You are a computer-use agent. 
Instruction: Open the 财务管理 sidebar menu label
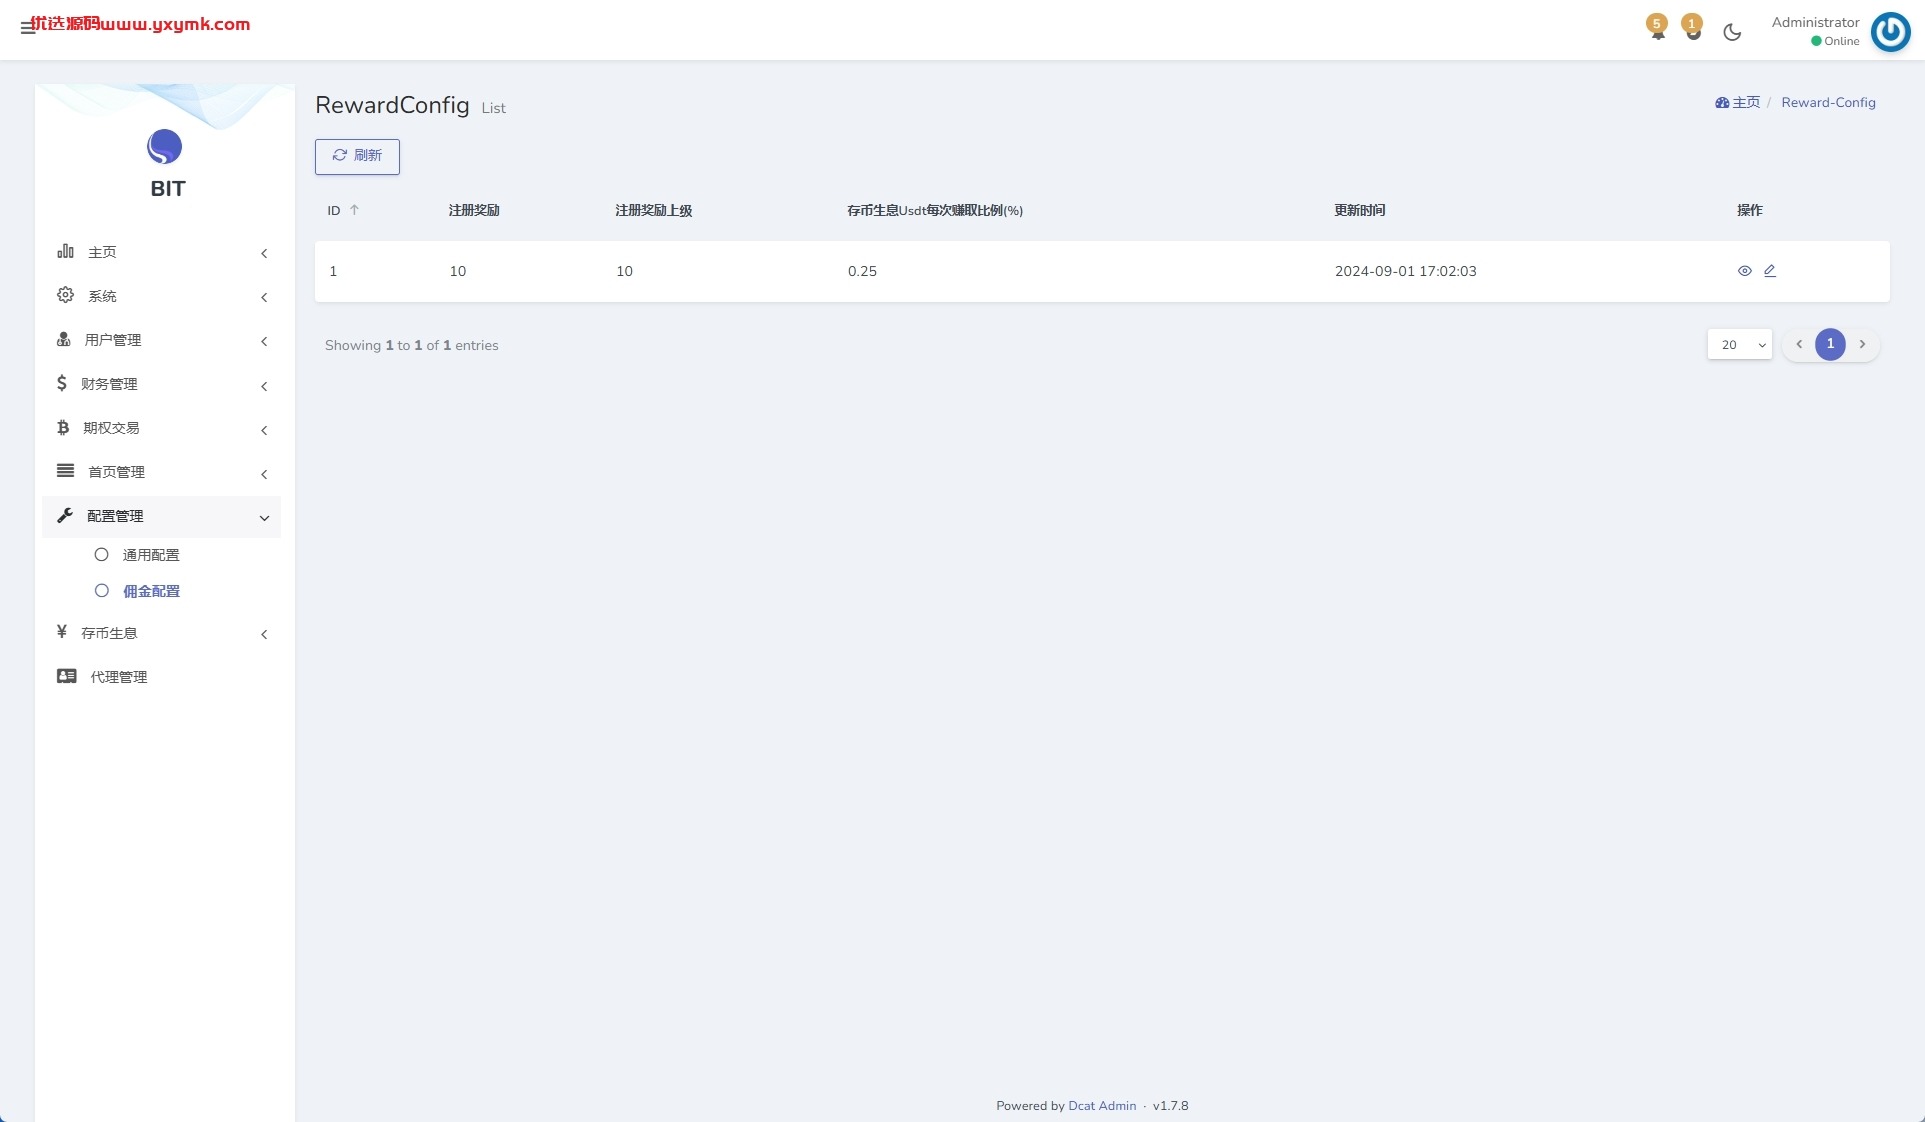[x=109, y=384]
